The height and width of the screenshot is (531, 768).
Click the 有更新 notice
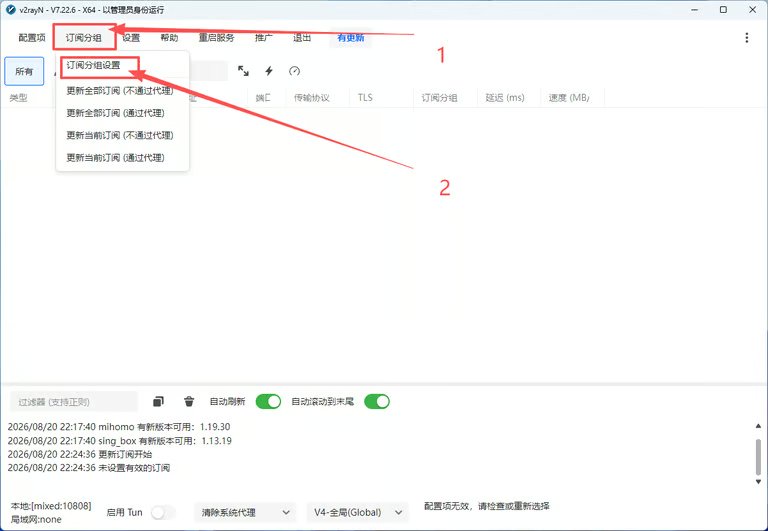pos(351,38)
